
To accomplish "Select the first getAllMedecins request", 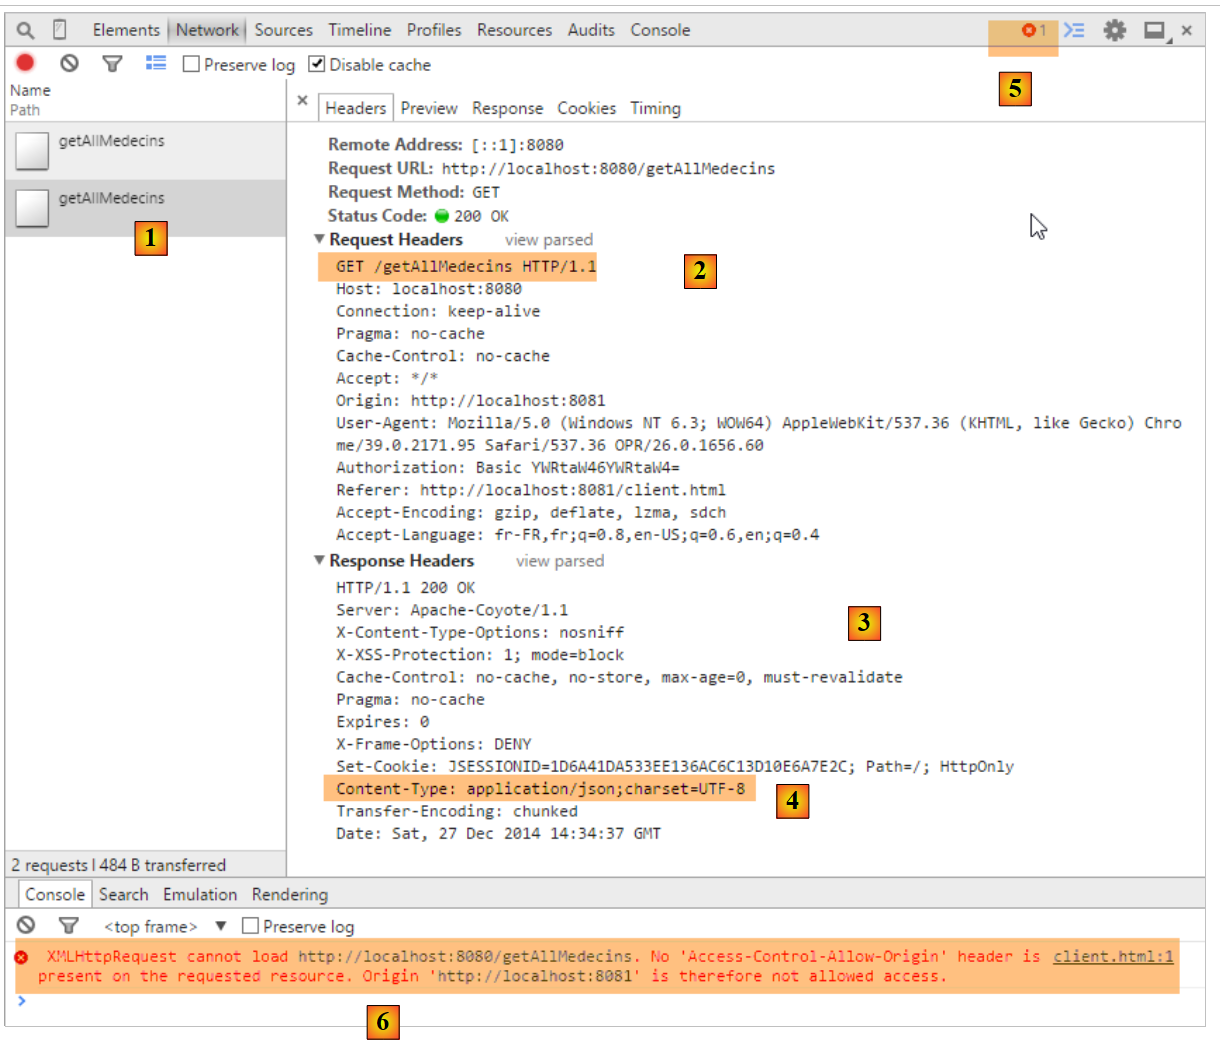I will click(x=111, y=141).
